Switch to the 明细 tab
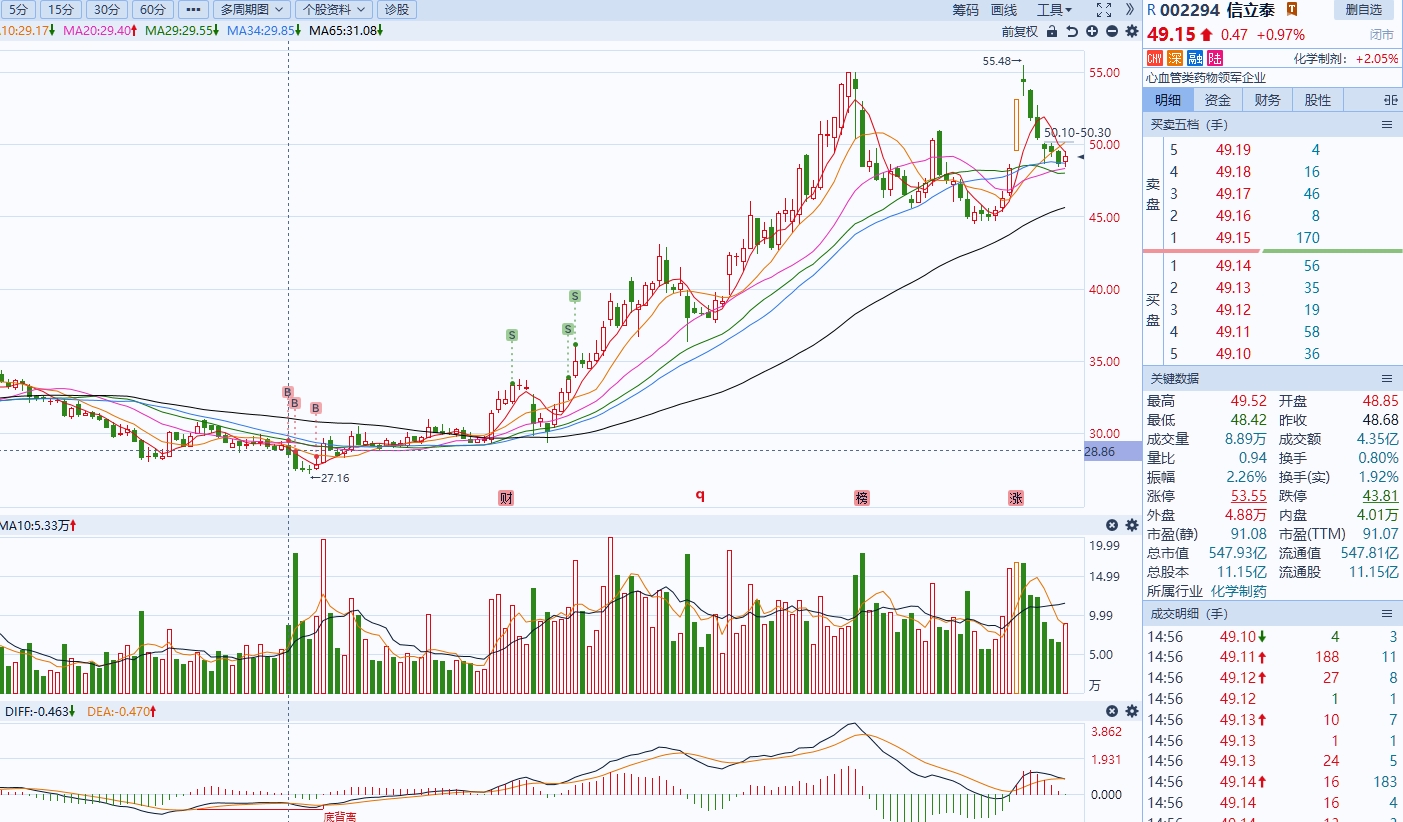Image resolution: width=1403 pixels, height=822 pixels. (x=1168, y=100)
